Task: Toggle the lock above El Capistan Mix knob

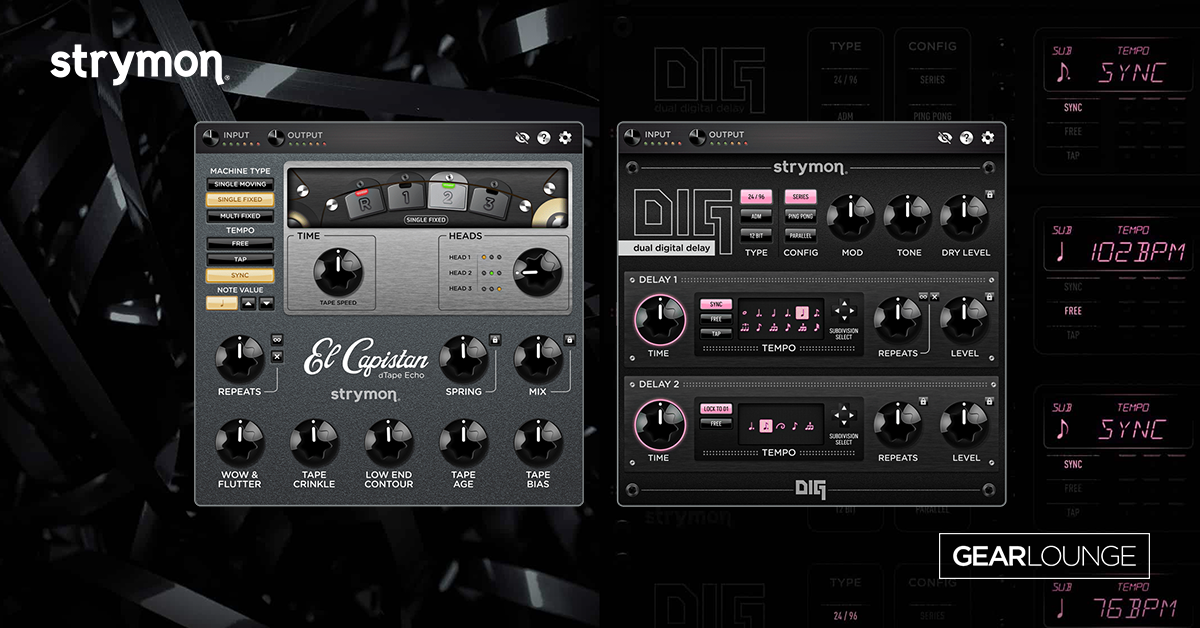Action: point(569,340)
